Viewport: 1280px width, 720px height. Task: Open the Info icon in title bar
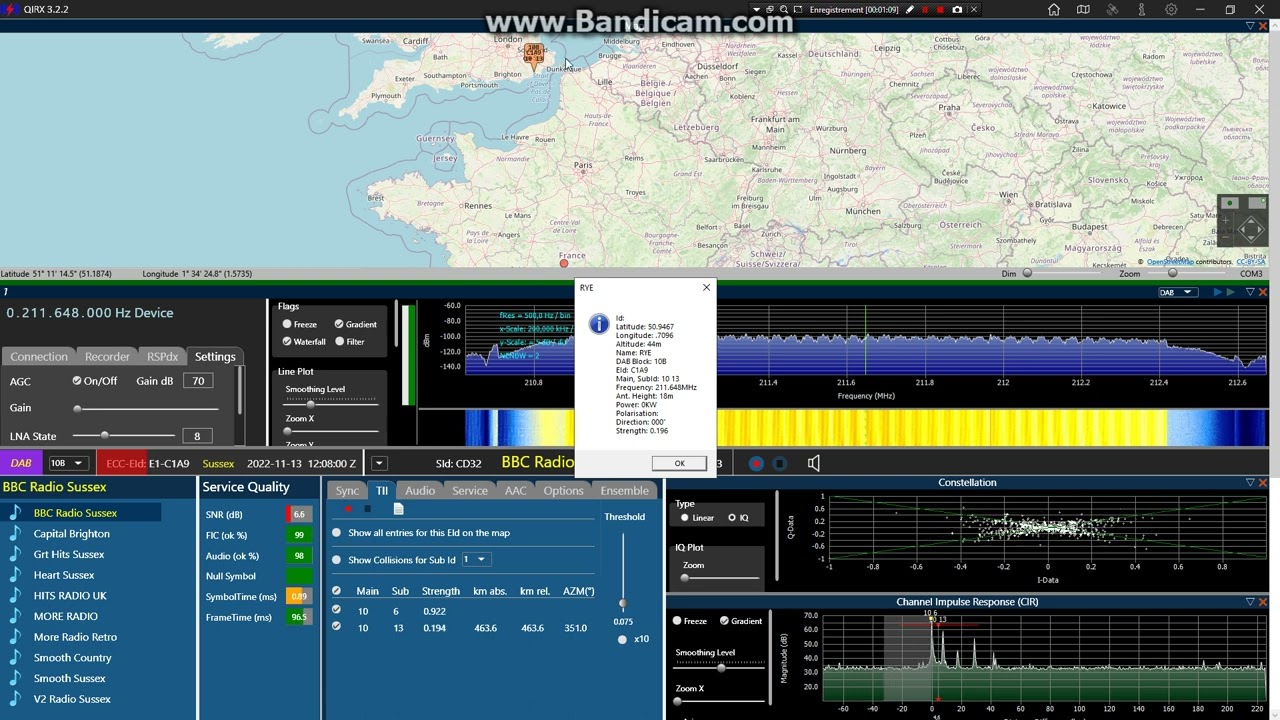[x=1142, y=10]
